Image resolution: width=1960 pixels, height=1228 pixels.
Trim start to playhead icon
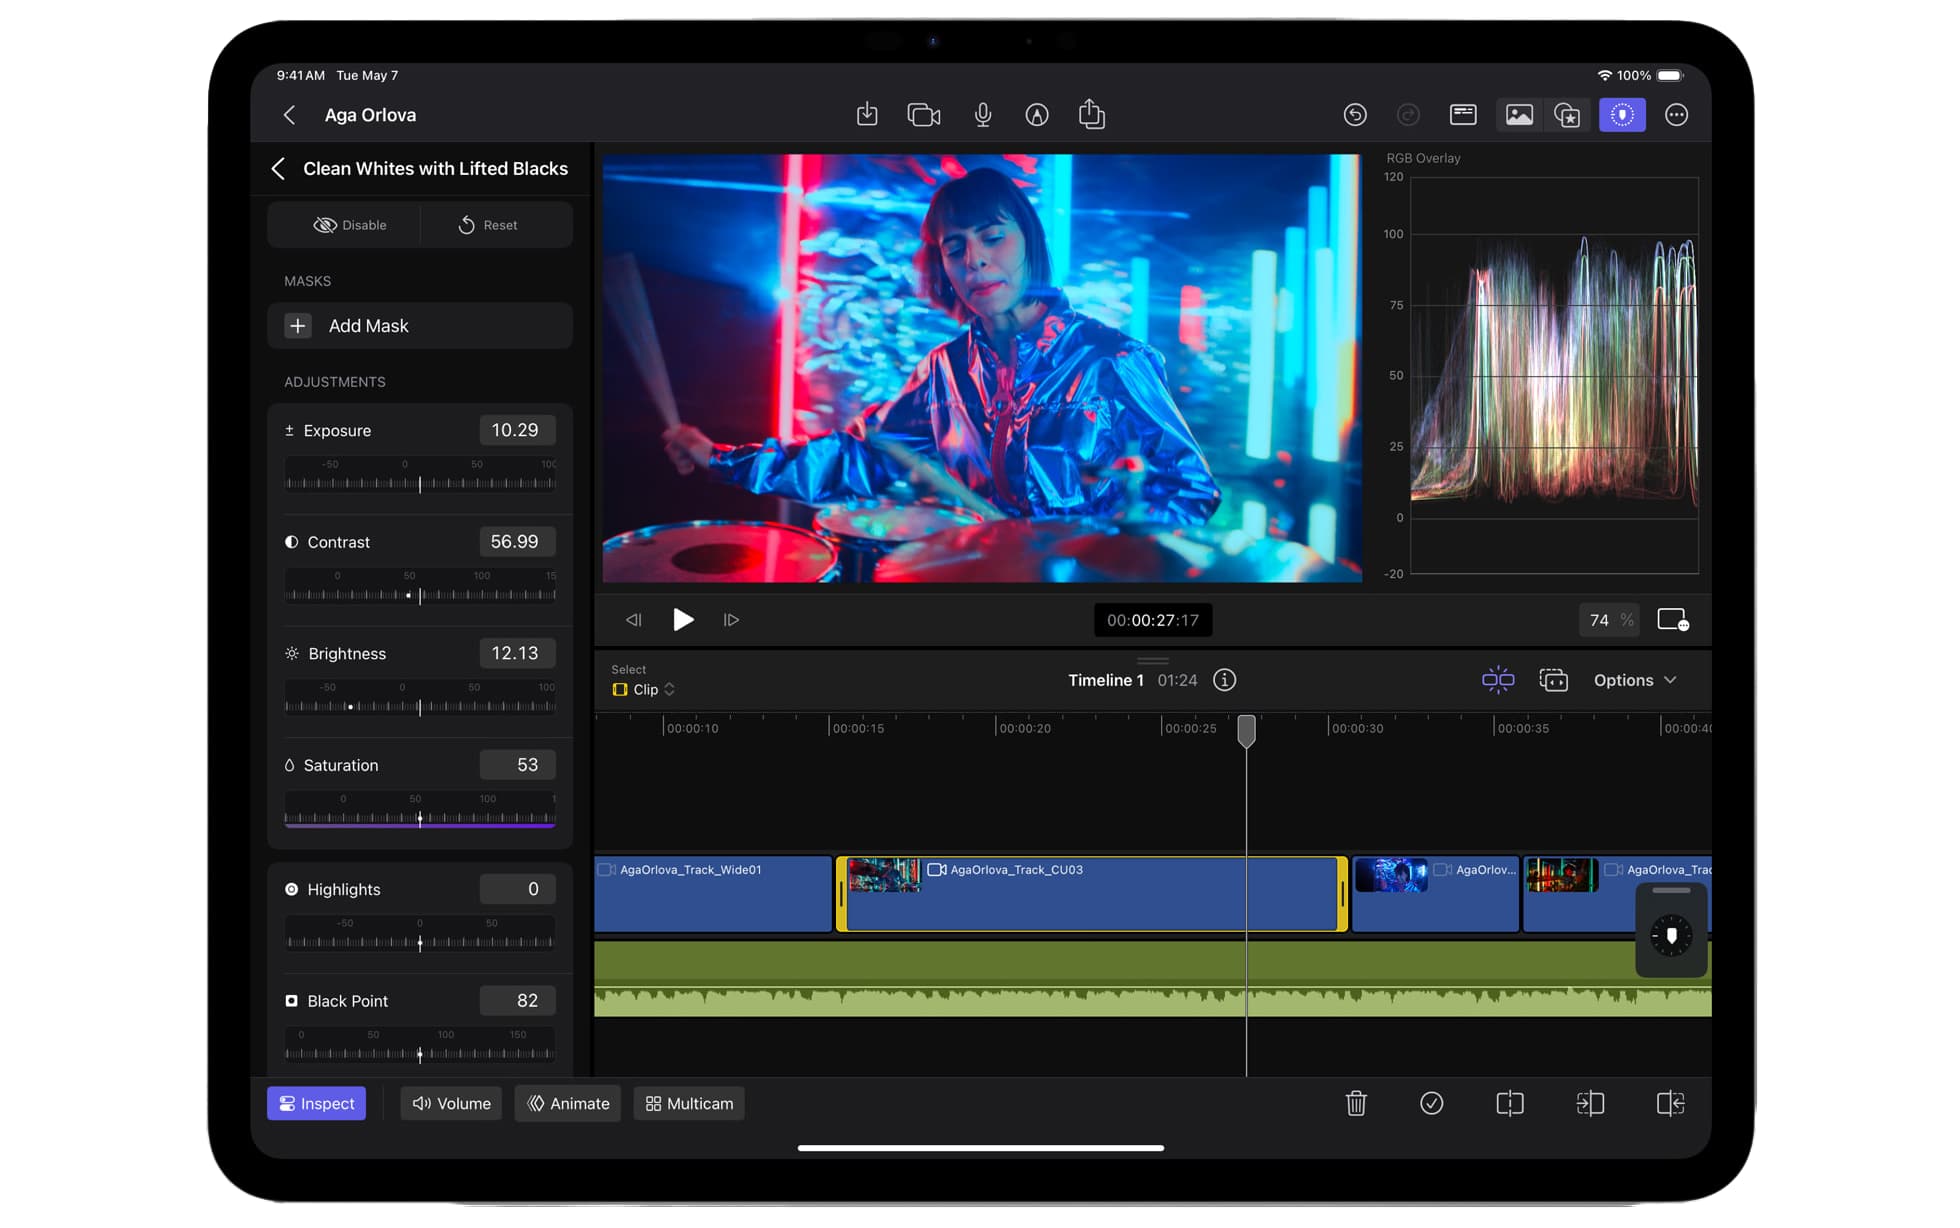click(1590, 1103)
